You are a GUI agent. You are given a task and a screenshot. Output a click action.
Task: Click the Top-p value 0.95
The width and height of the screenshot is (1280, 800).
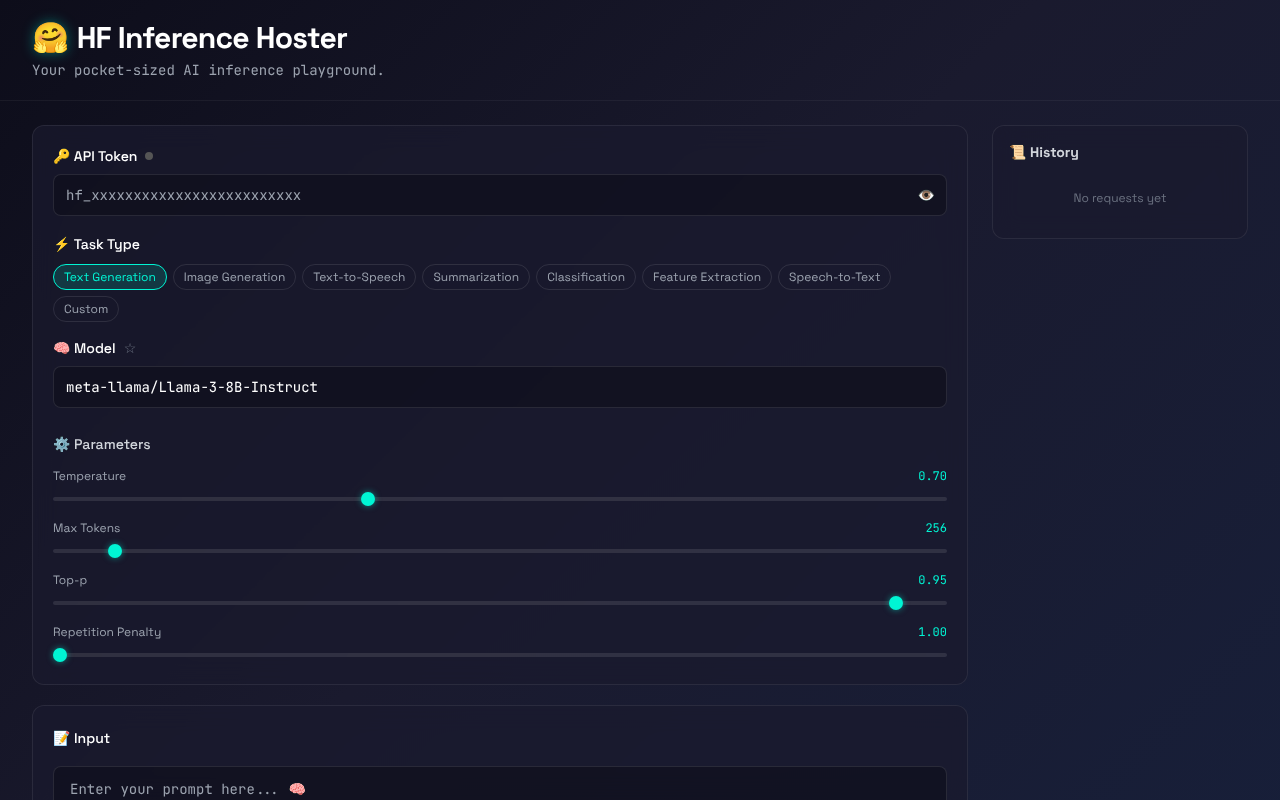click(x=932, y=580)
